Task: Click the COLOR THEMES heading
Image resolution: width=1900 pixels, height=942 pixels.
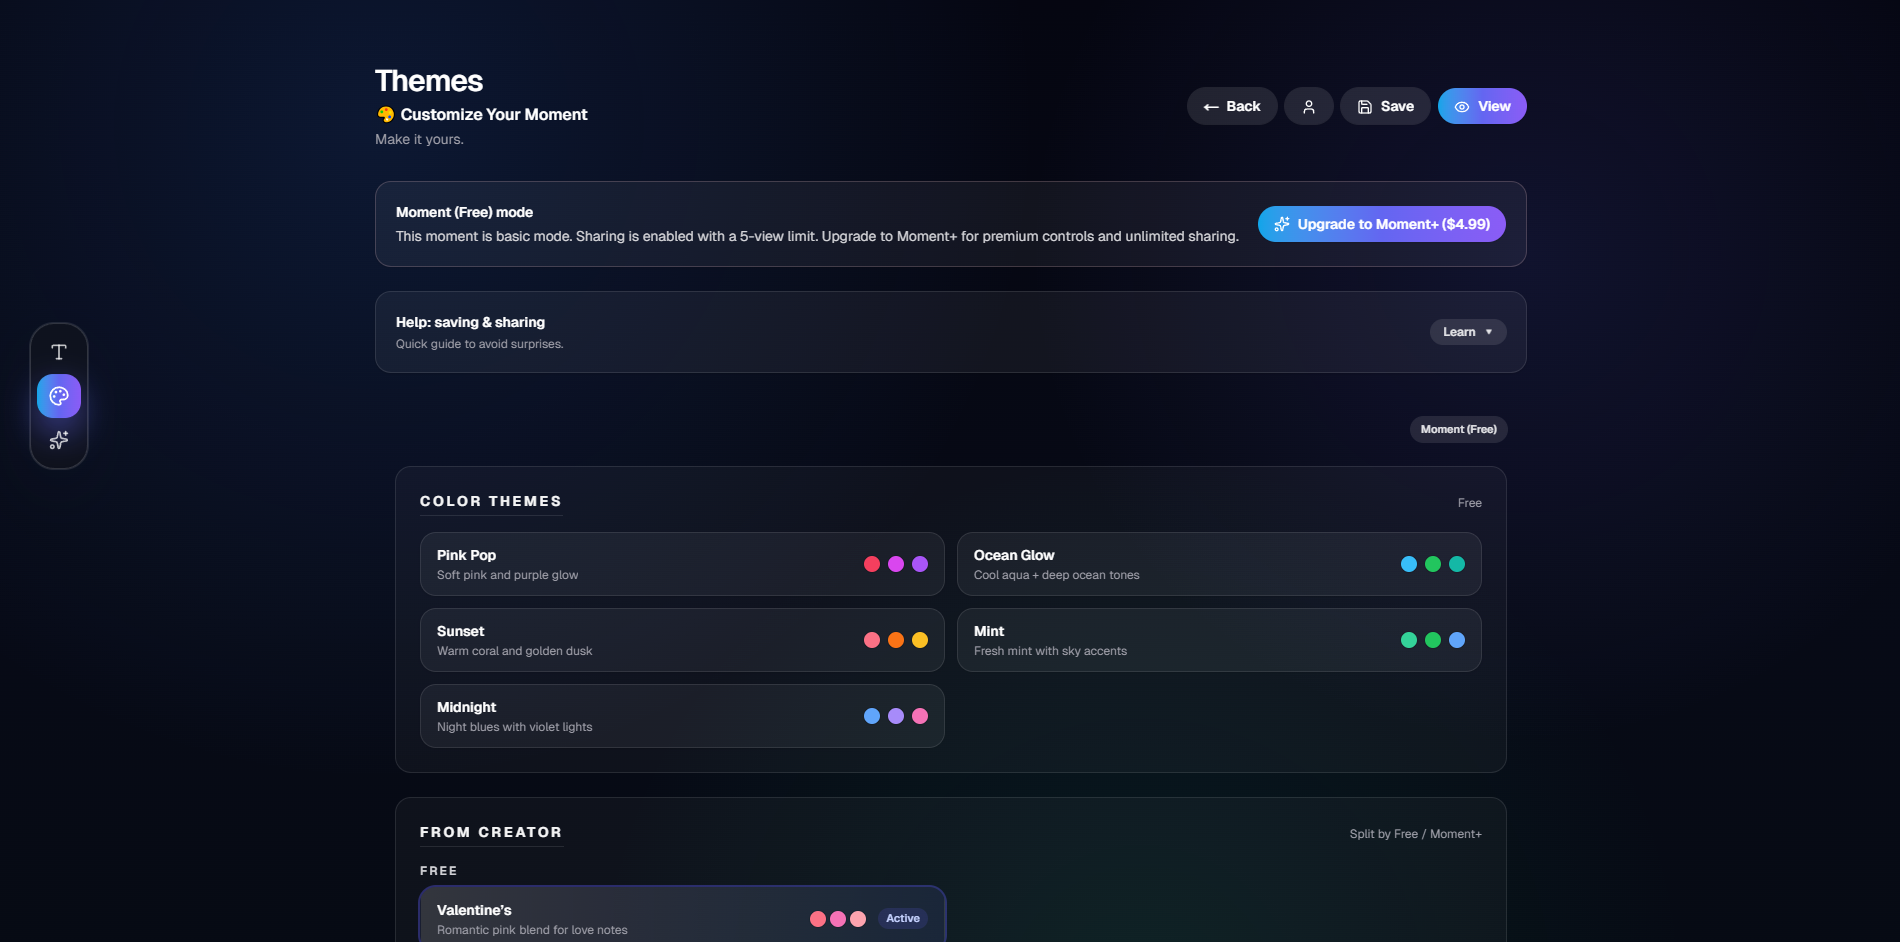Action: pos(491,501)
